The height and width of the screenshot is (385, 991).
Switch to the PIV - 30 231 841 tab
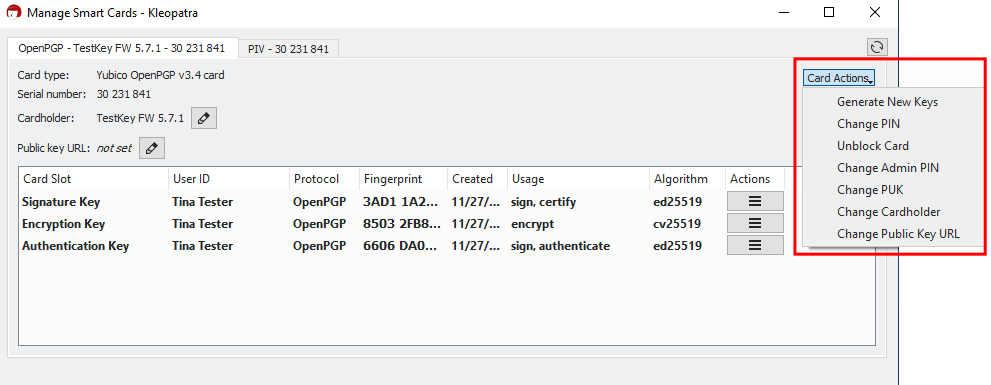288,49
